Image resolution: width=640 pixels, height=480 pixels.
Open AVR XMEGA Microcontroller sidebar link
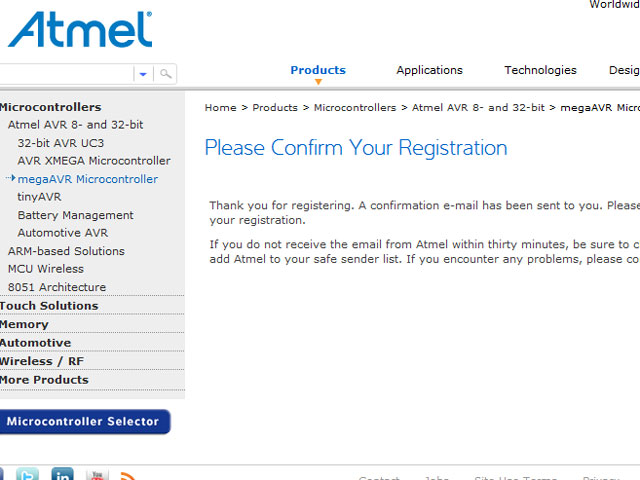click(x=94, y=161)
